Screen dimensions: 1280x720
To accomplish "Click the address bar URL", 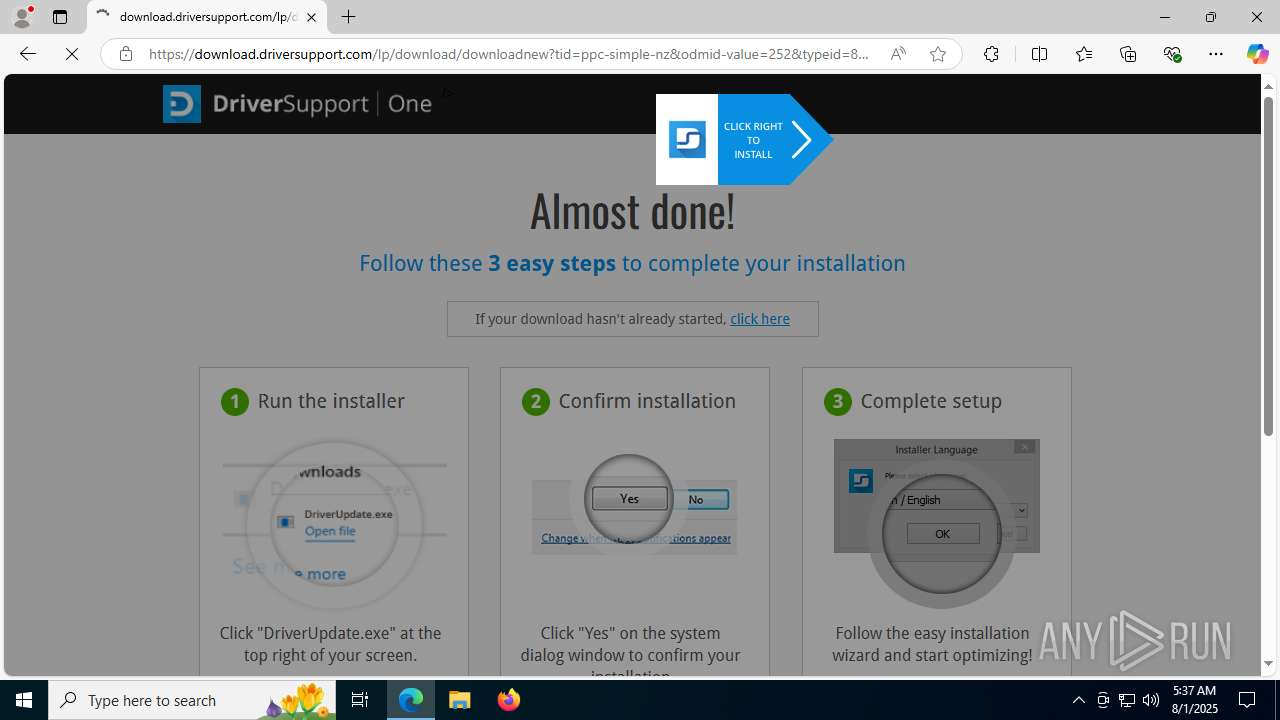I will [x=509, y=54].
